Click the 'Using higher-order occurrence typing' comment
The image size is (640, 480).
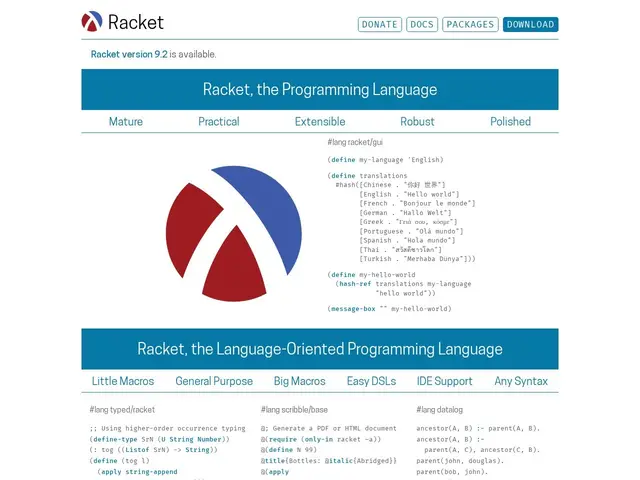[x=168, y=429]
